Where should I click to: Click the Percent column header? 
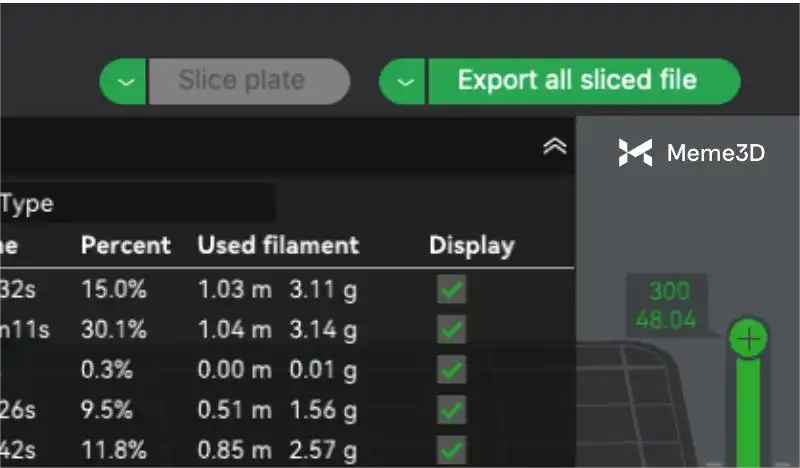point(126,245)
